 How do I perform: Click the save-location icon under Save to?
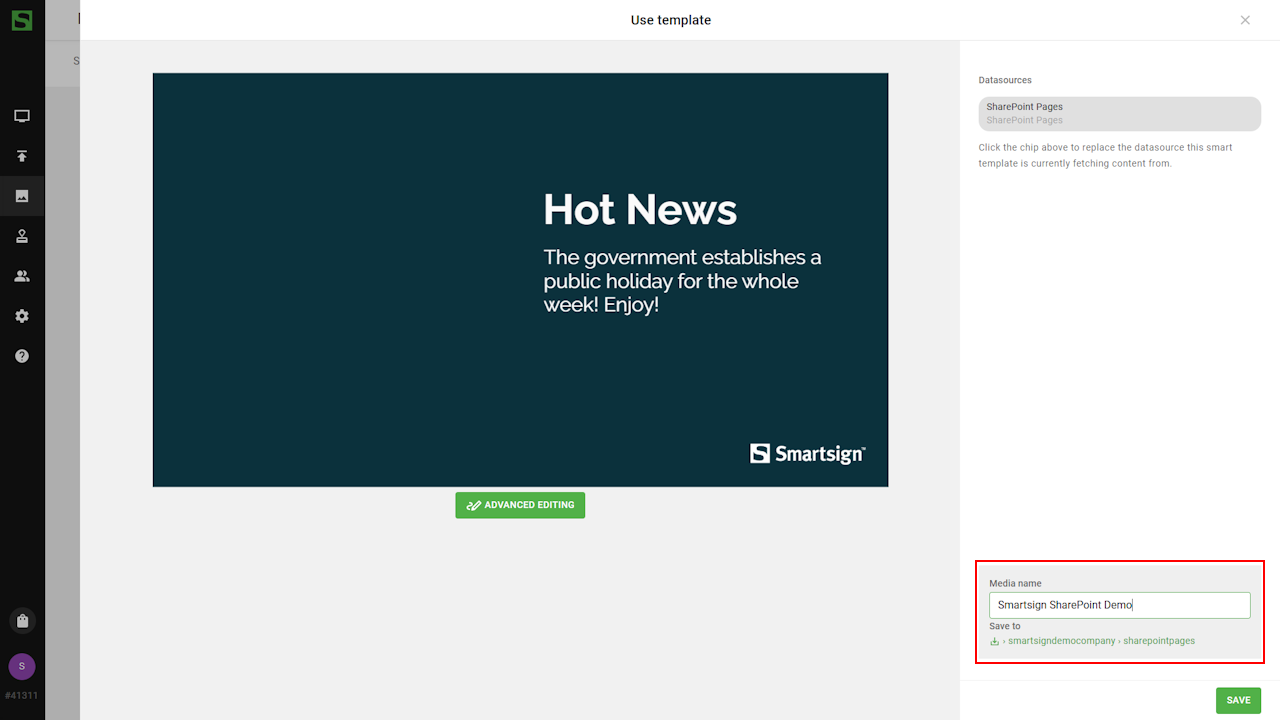(995, 641)
